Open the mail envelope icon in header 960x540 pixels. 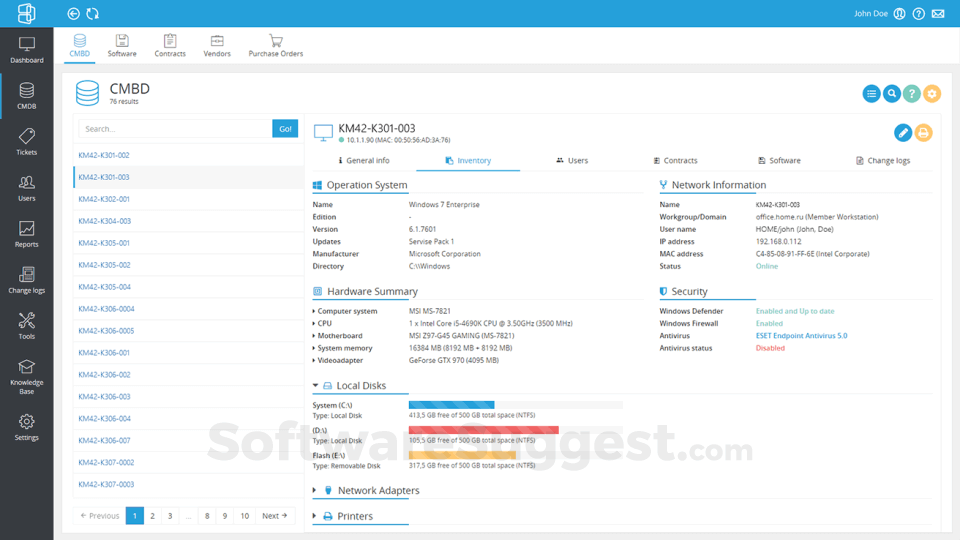pos(938,13)
